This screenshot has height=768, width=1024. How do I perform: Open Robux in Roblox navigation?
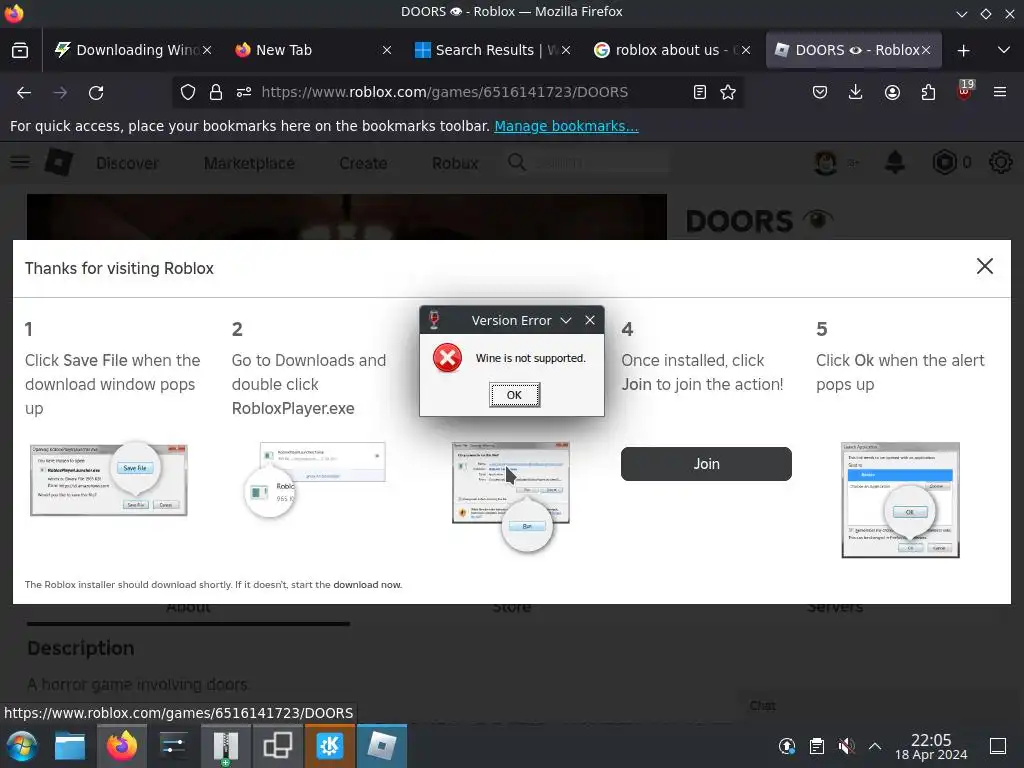tap(455, 163)
